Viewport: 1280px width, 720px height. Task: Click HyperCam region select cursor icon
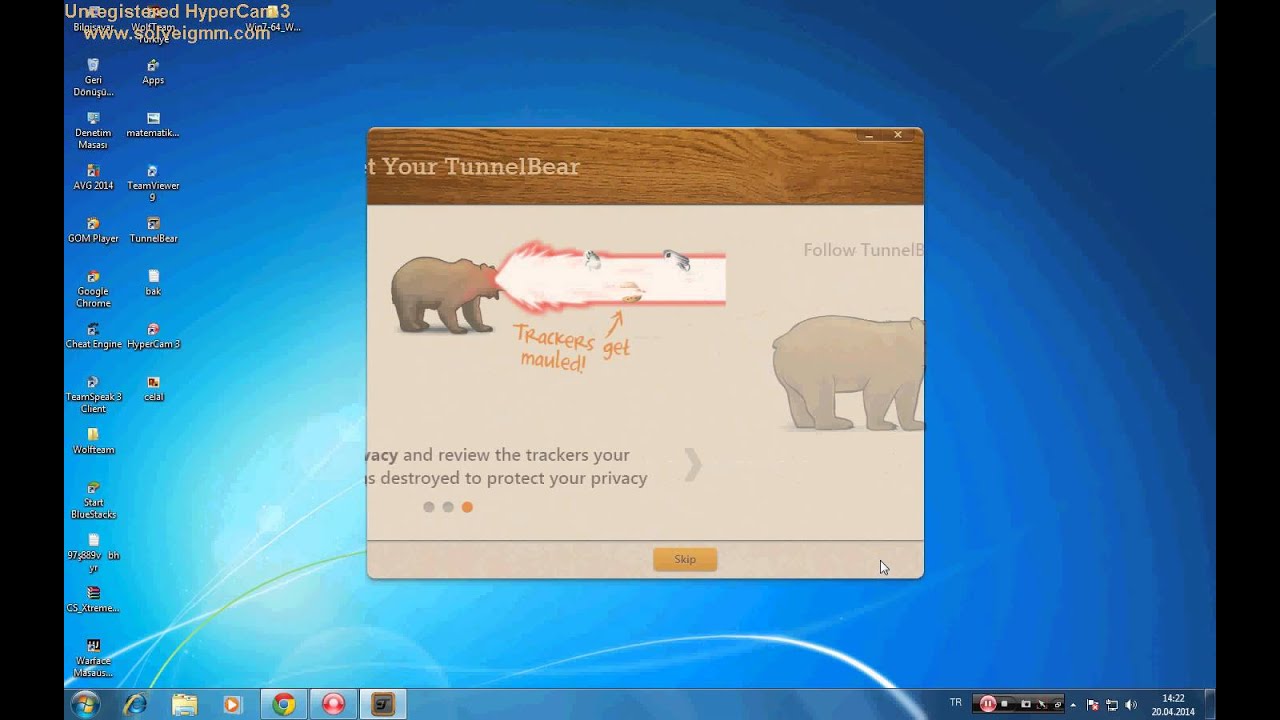click(1041, 704)
